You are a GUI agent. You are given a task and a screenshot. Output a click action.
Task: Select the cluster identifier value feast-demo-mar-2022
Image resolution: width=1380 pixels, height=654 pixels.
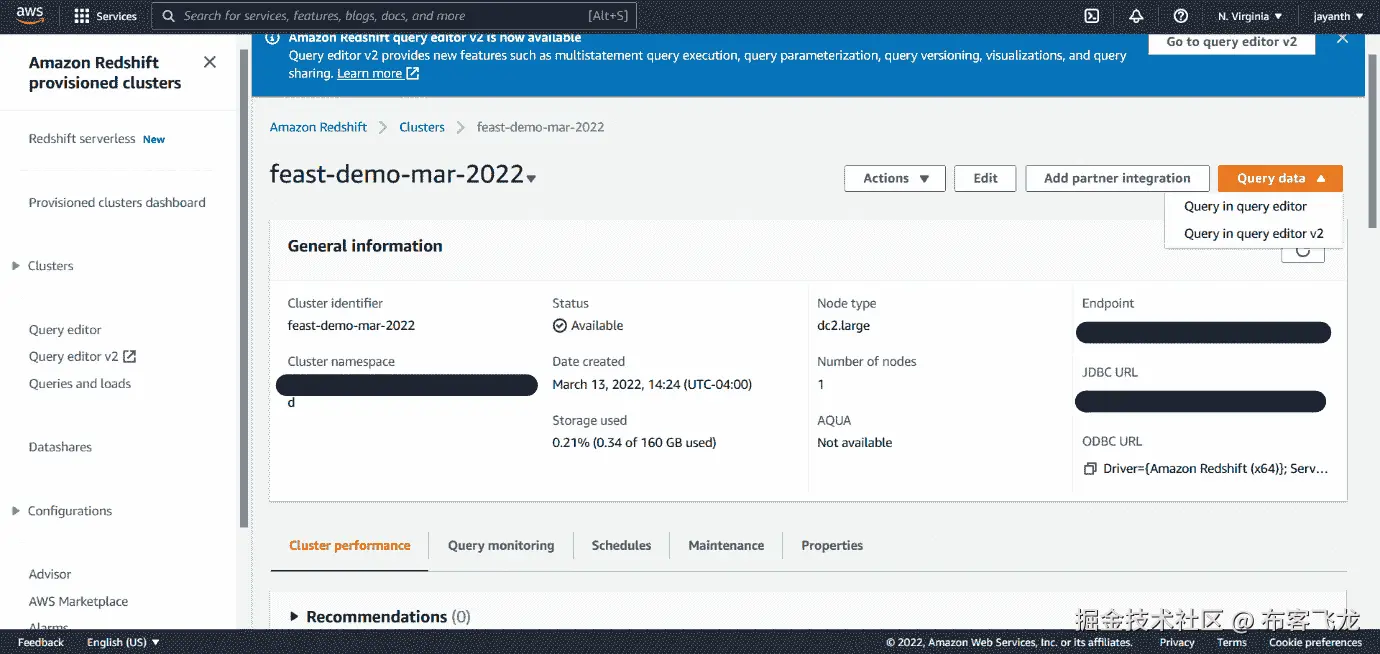[351, 326]
